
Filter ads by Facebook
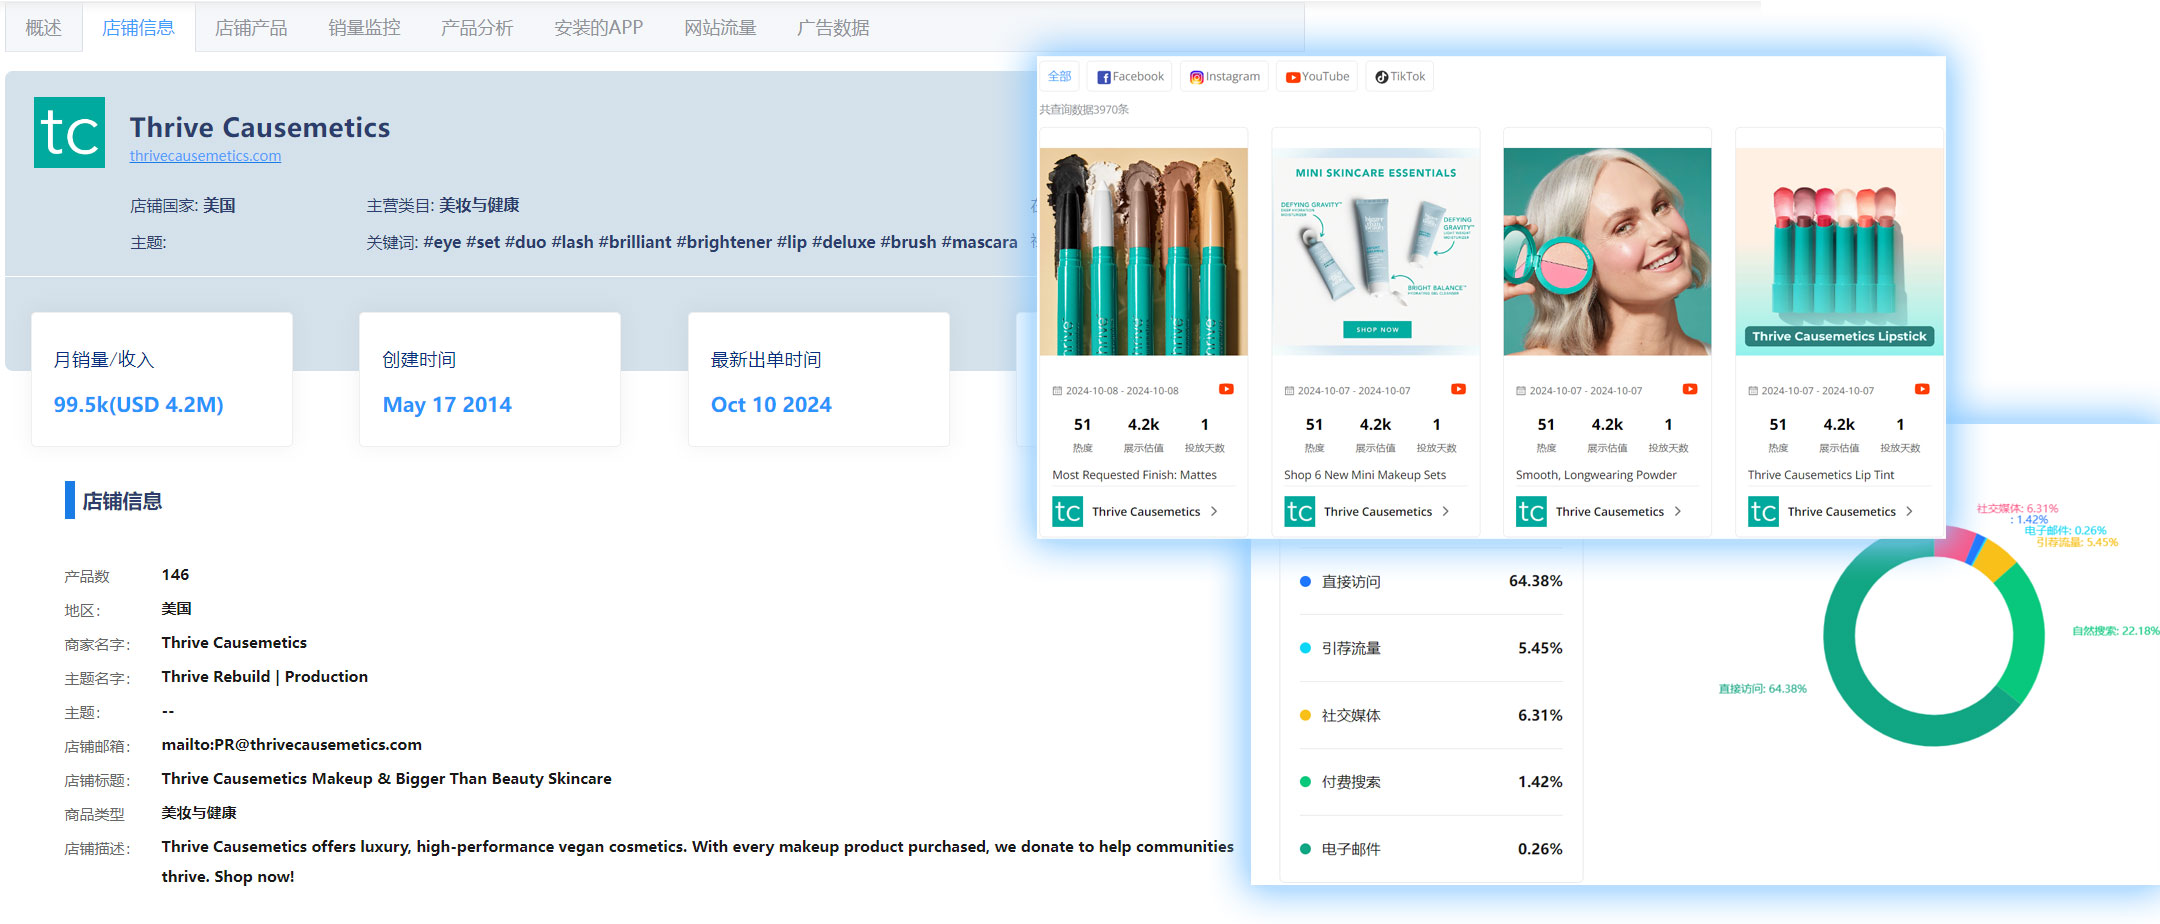coord(1130,76)
